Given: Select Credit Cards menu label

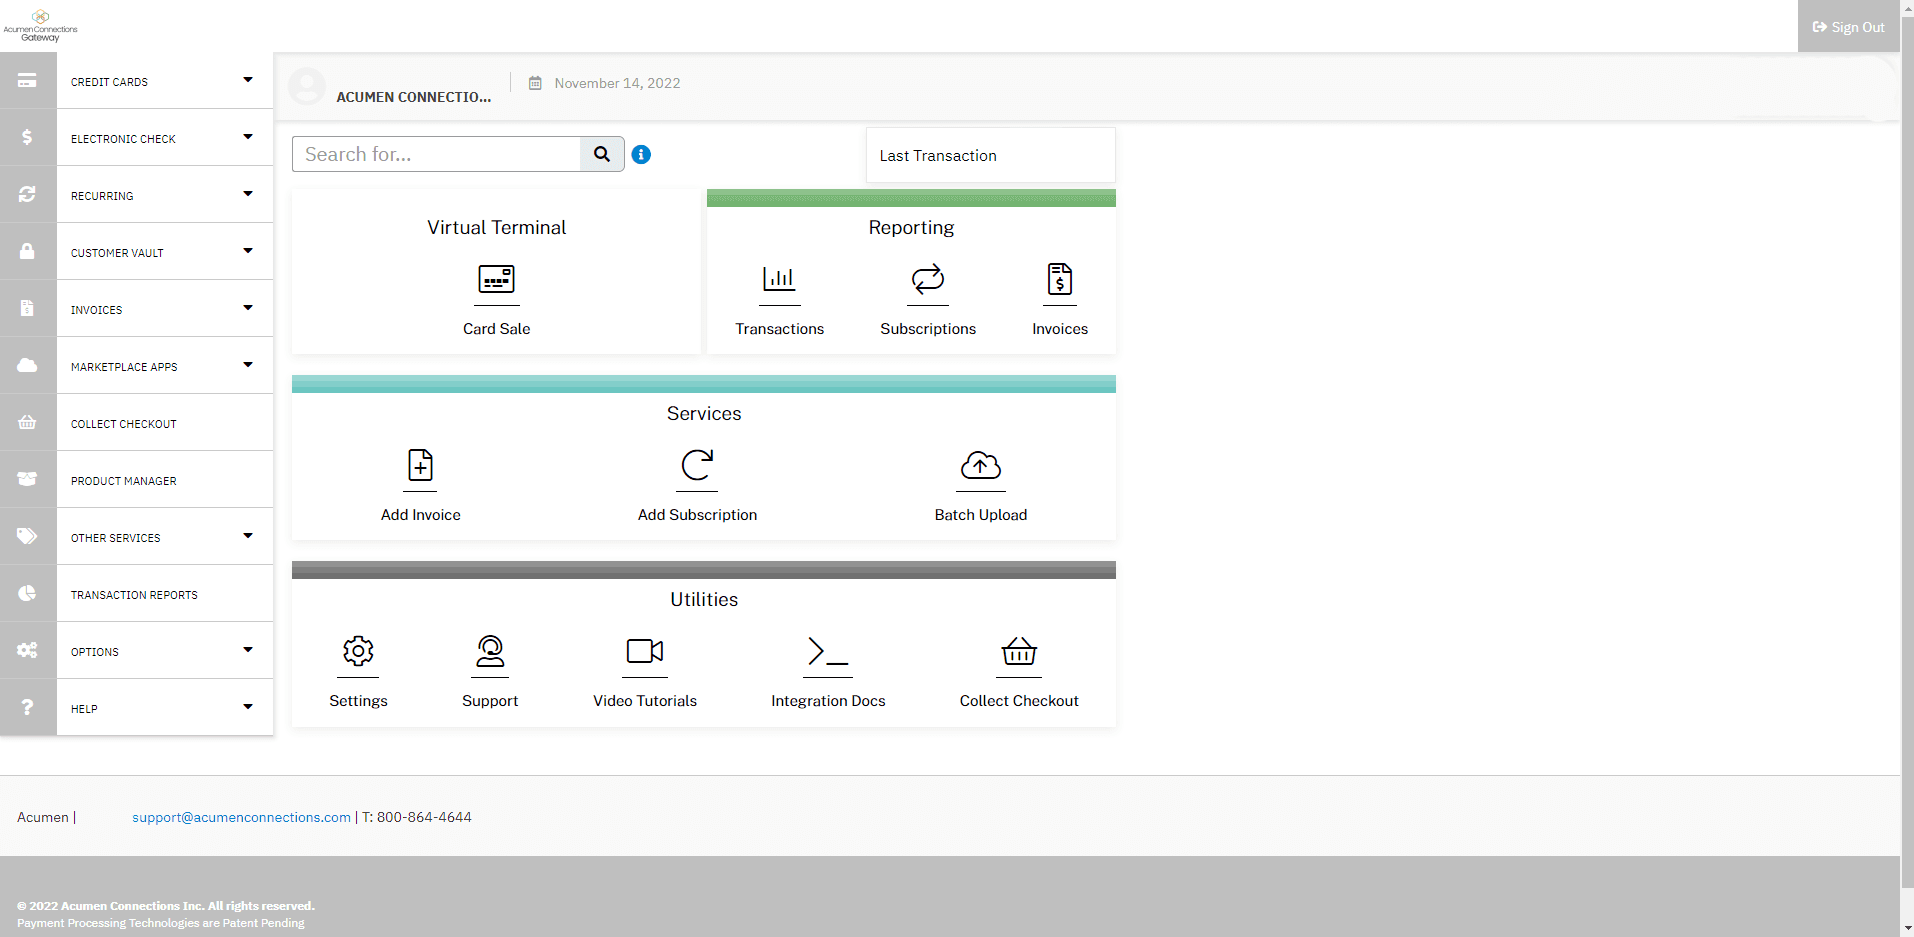Looking at the screenshot, I should [109, 82].
